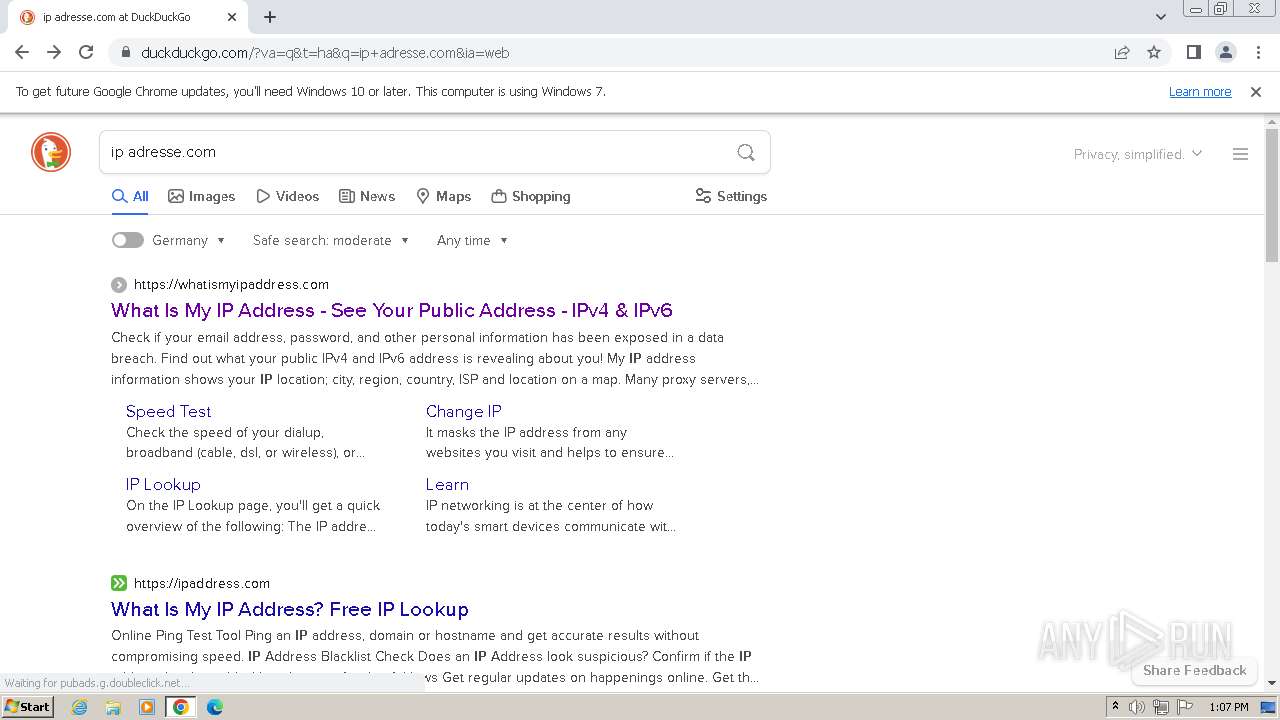Image resolution: width=1280 pixels, height=720 pixels.
Task: Click the Learn more link
Action: click(x=1200, y=91)
